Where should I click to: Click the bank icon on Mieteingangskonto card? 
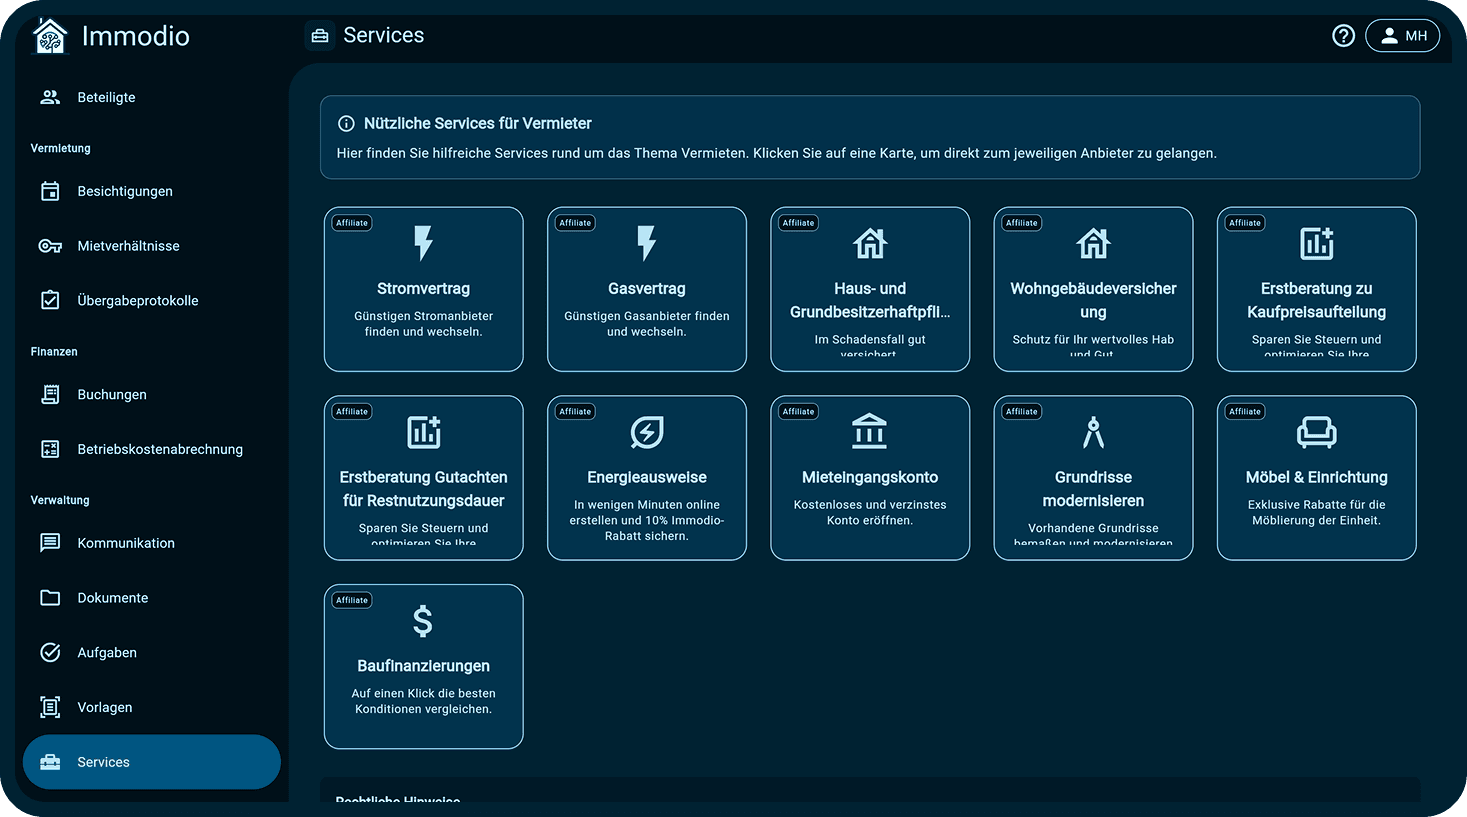click(870, 432)
